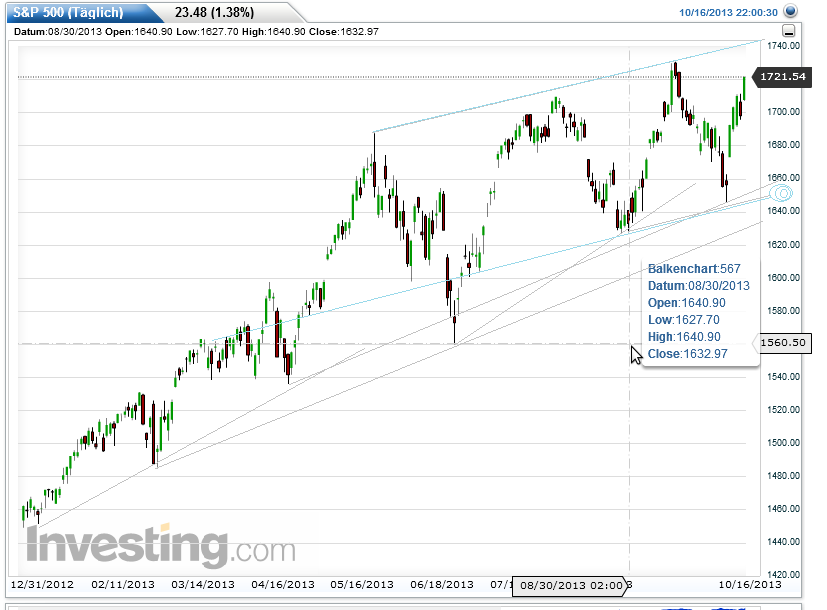Click the 1740.00 price axis label
Screen dimensions: 827x610
[x=783, y=46]
